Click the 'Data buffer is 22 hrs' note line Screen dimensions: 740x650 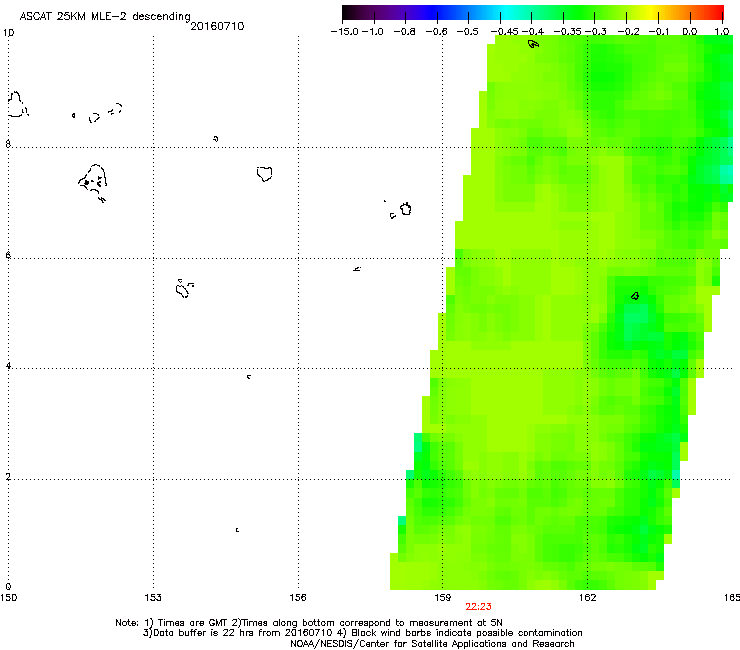(x=362, y=633)
